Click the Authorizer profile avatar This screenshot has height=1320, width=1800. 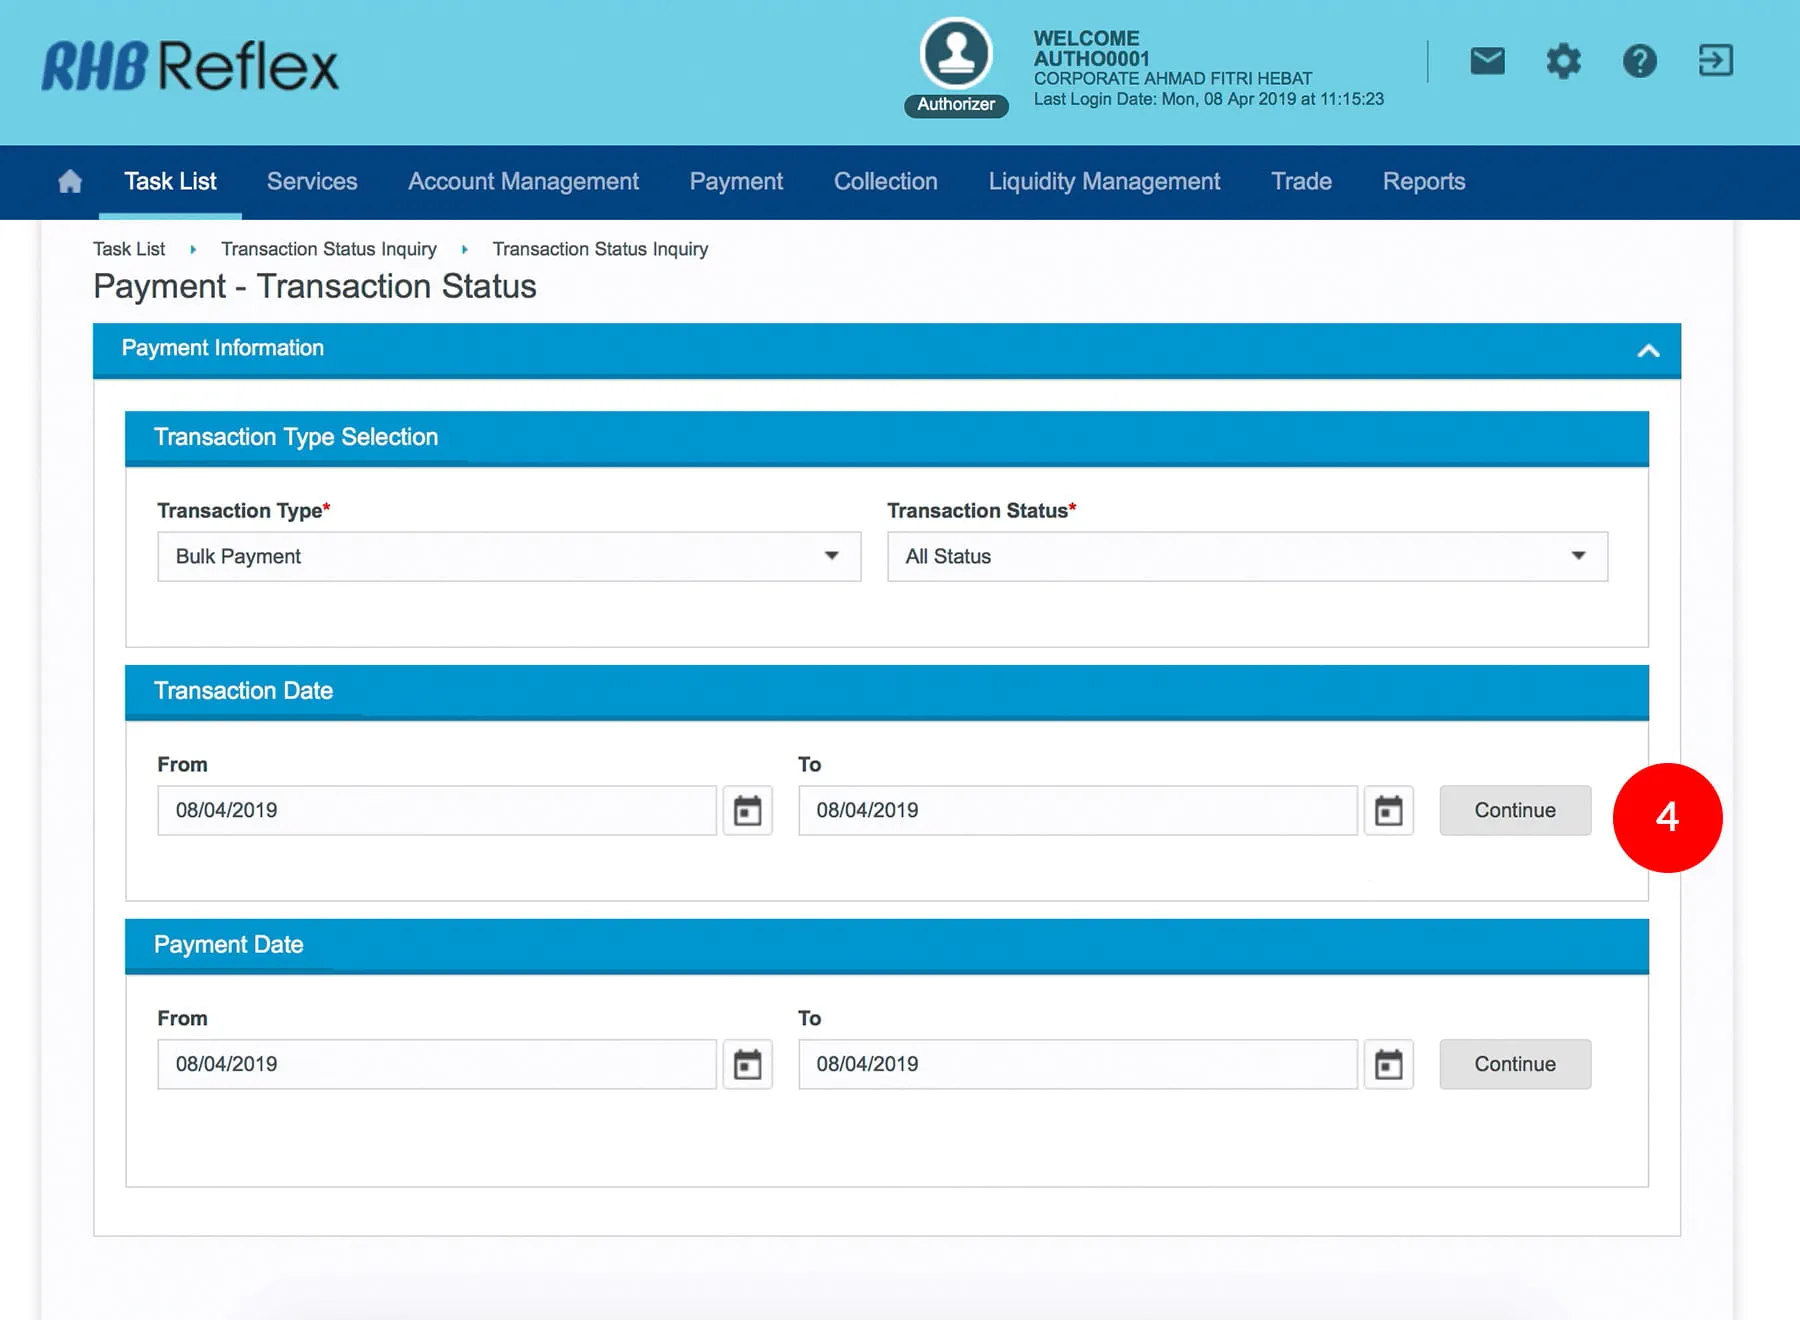[x=956, y=55]
